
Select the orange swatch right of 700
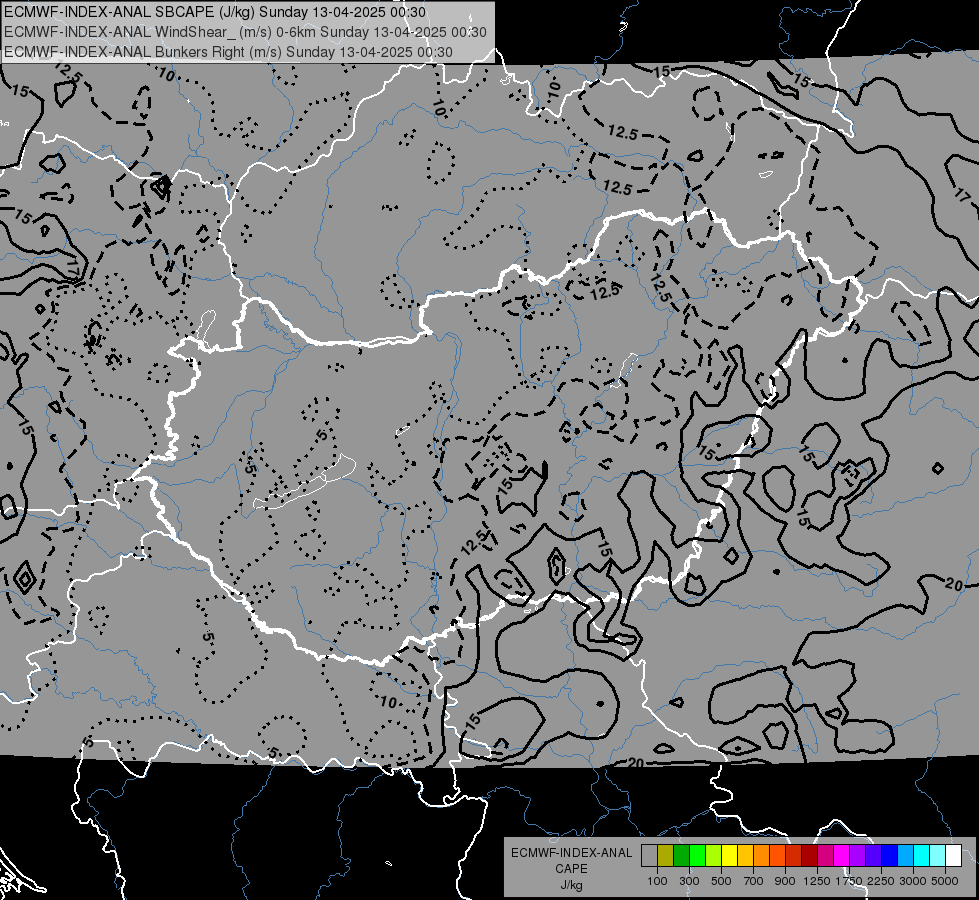[x=761, y=855]
